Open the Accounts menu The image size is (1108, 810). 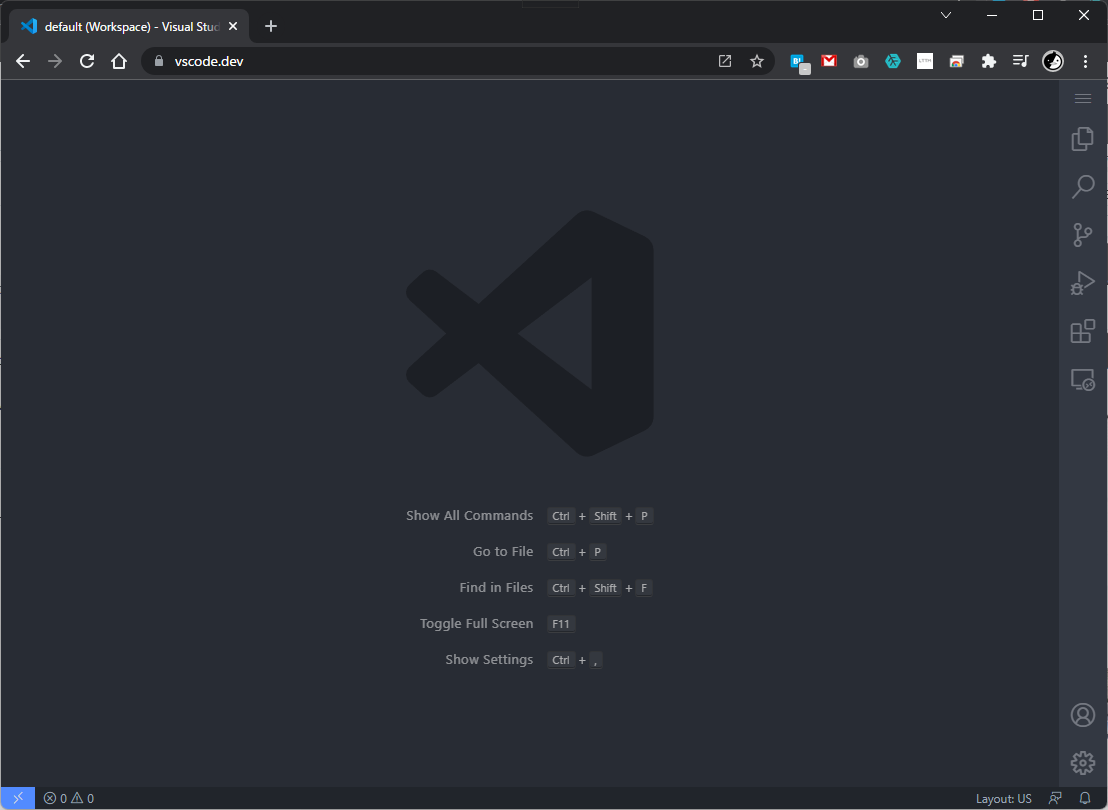click(1083, 715)
